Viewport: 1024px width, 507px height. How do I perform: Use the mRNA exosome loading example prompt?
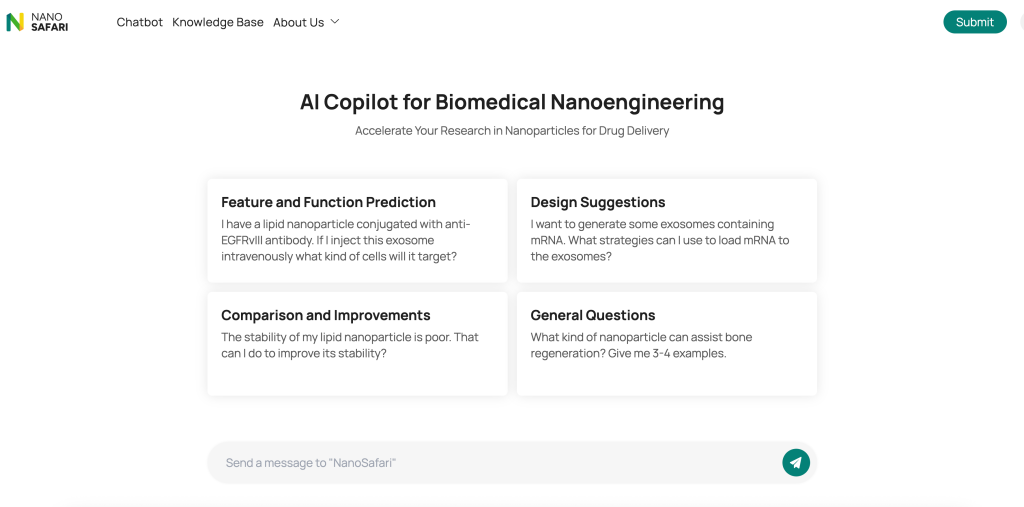pos(659,240)
